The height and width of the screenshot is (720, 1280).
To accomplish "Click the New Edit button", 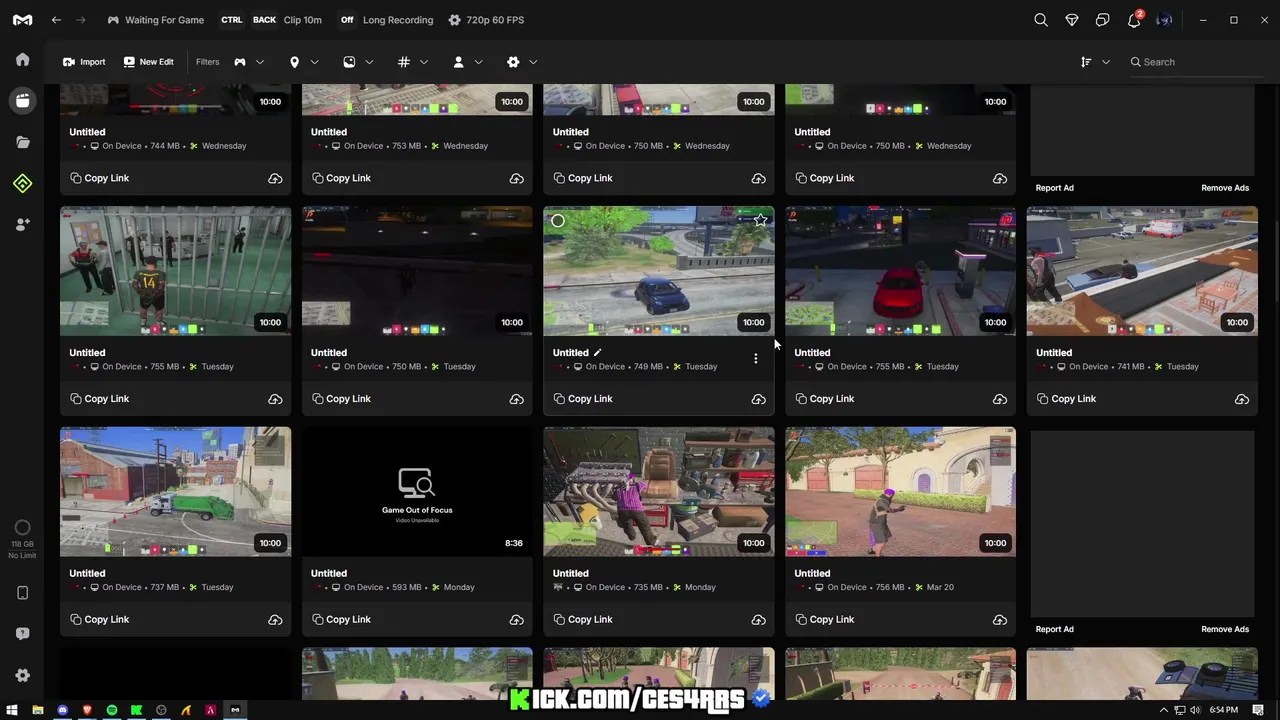I will point(148,62).
